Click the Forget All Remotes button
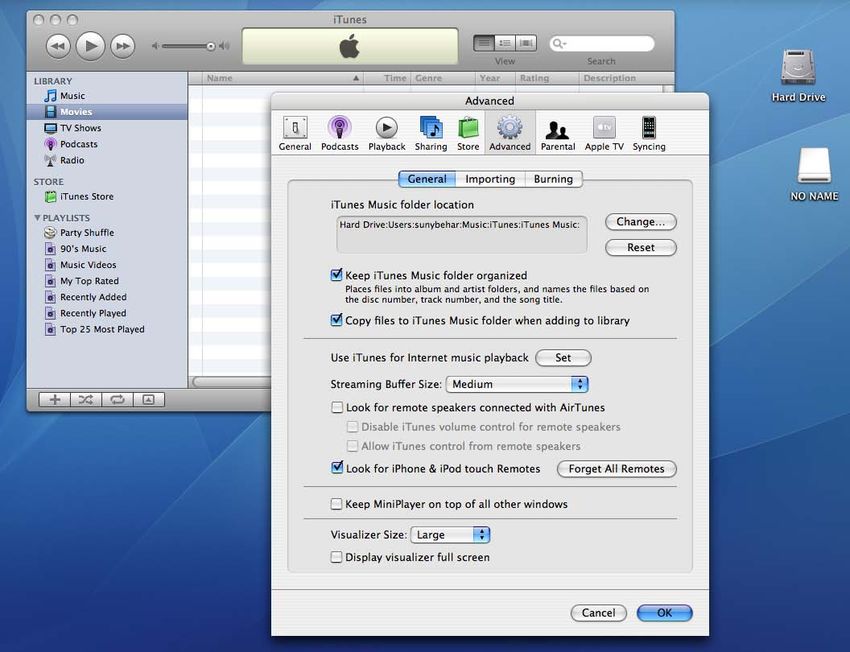This screenshot has width=850, height=652. [x=616, y=469]
